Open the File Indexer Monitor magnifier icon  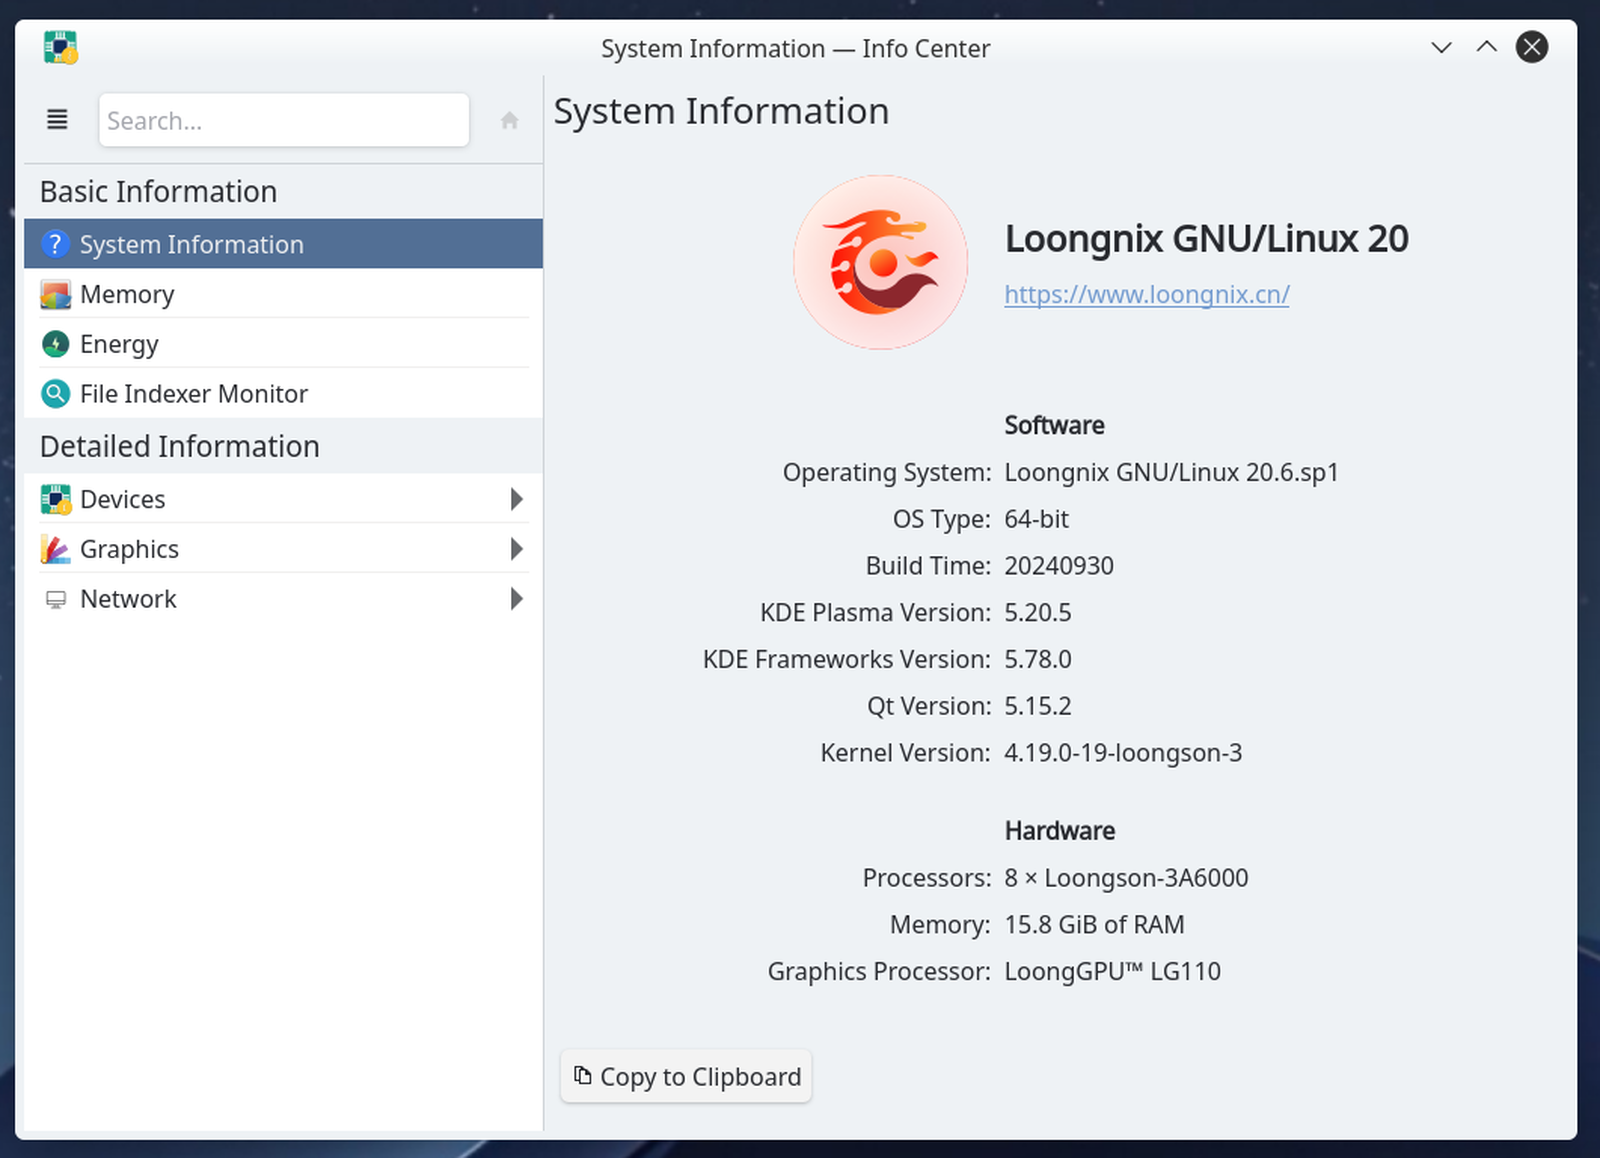pyautogui.click(x=55, y=393)
